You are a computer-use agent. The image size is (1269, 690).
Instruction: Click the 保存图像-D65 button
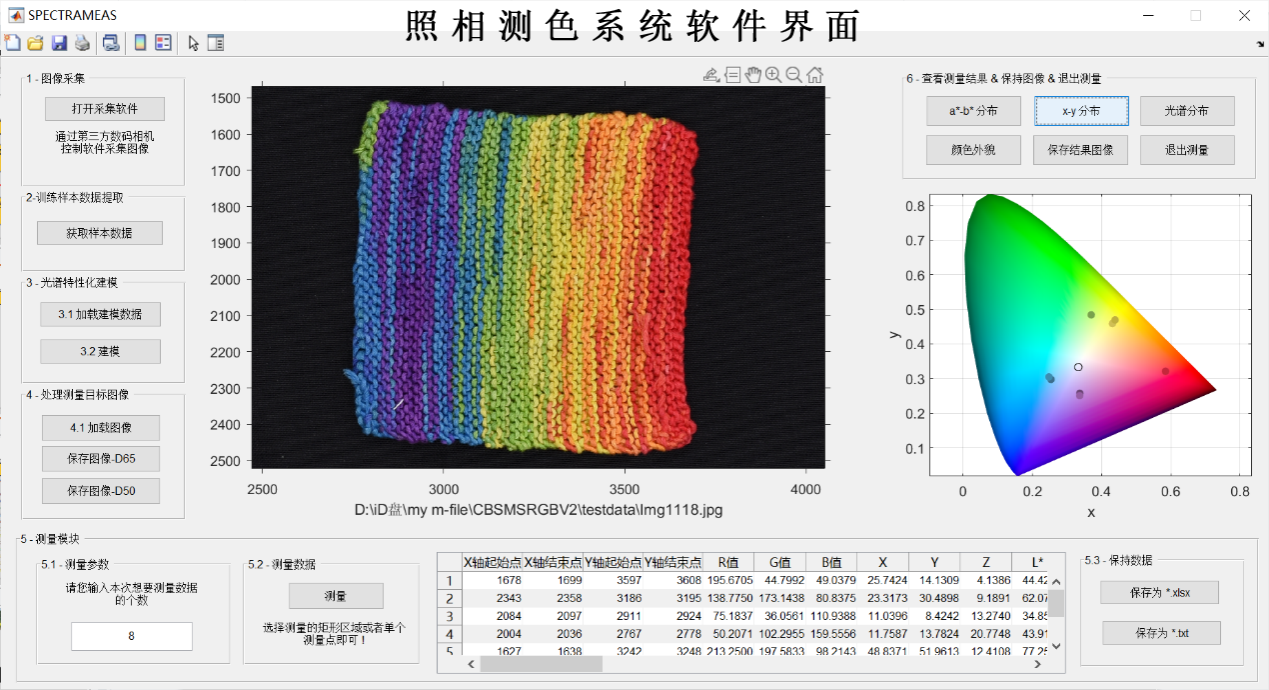[x=101, y=459]
